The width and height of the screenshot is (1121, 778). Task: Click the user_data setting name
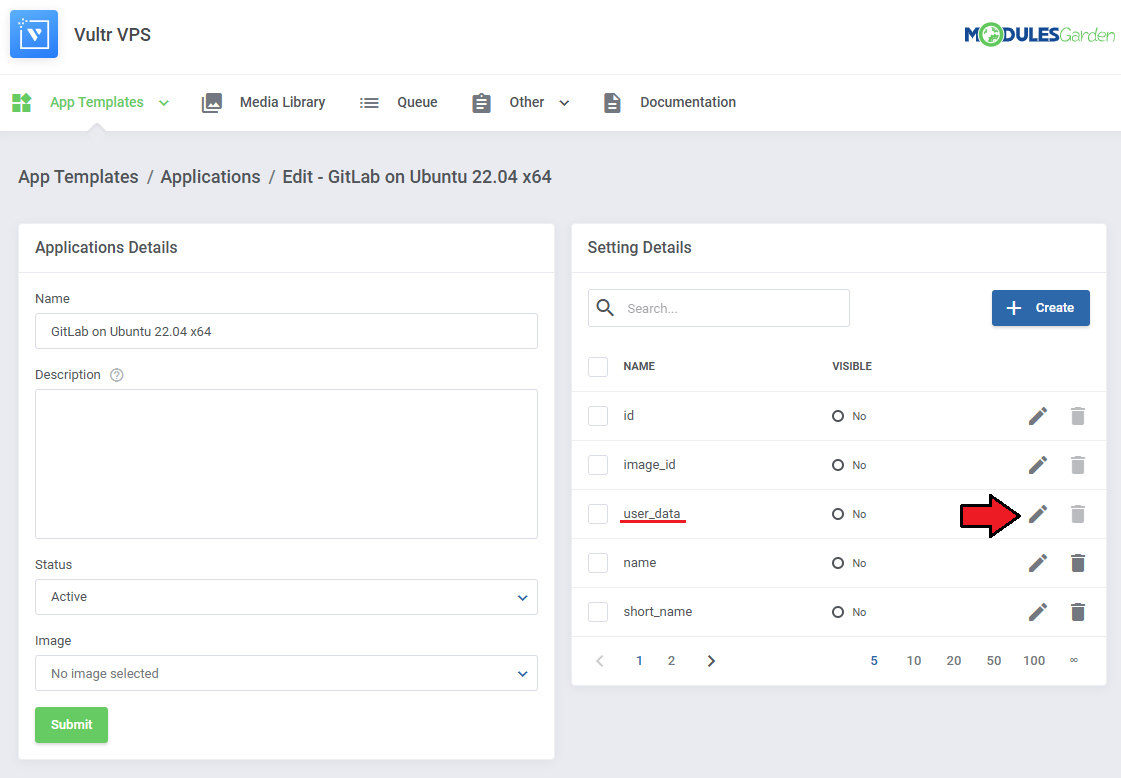[x=652, y=513]
